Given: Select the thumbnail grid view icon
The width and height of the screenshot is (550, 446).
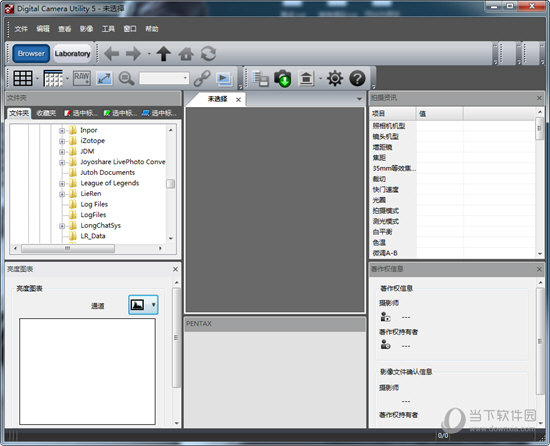Looking at the screenshot, I should pos(23,78).
